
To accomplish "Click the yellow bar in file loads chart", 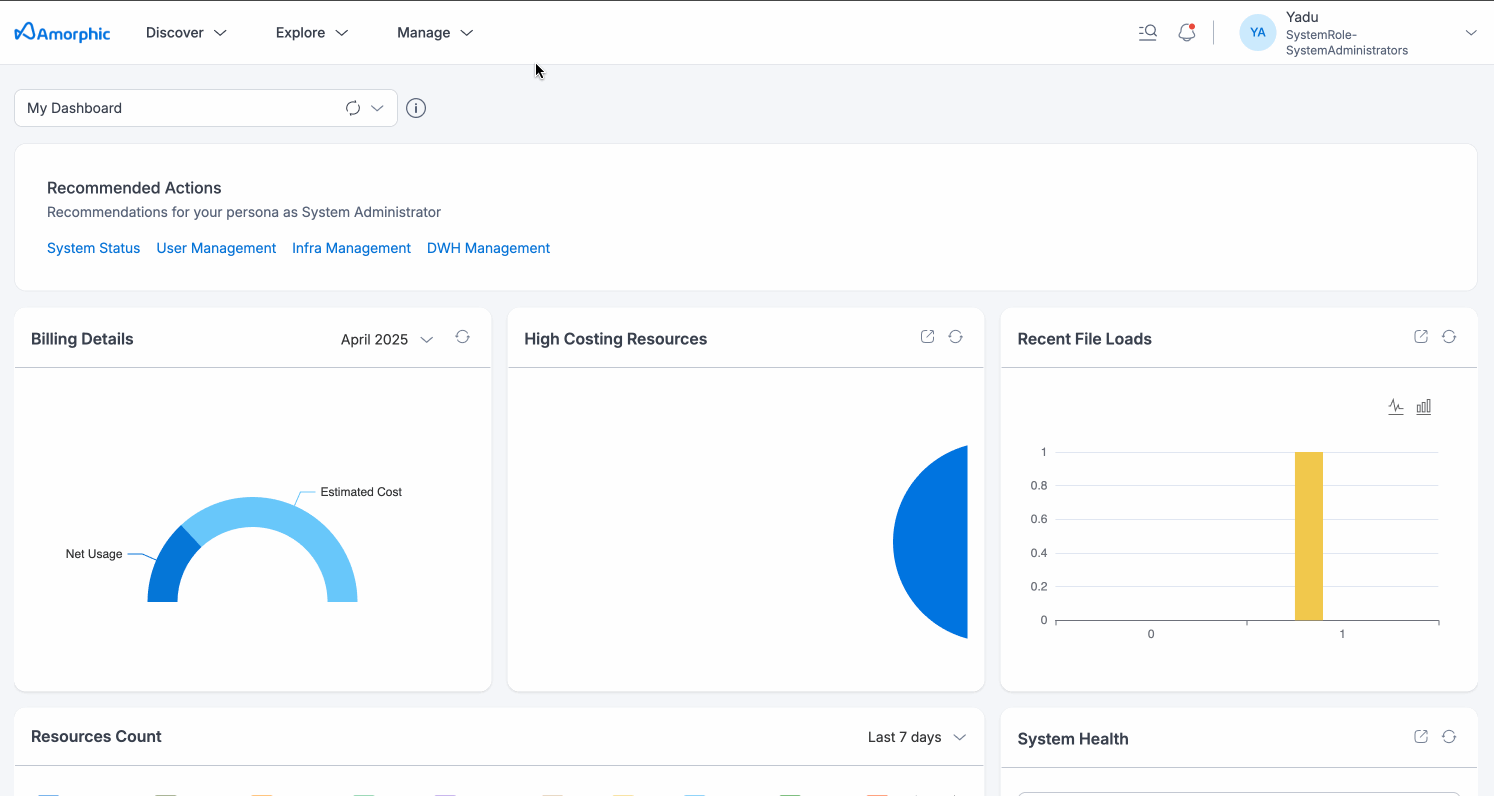I will click(x=1309, y=536).
